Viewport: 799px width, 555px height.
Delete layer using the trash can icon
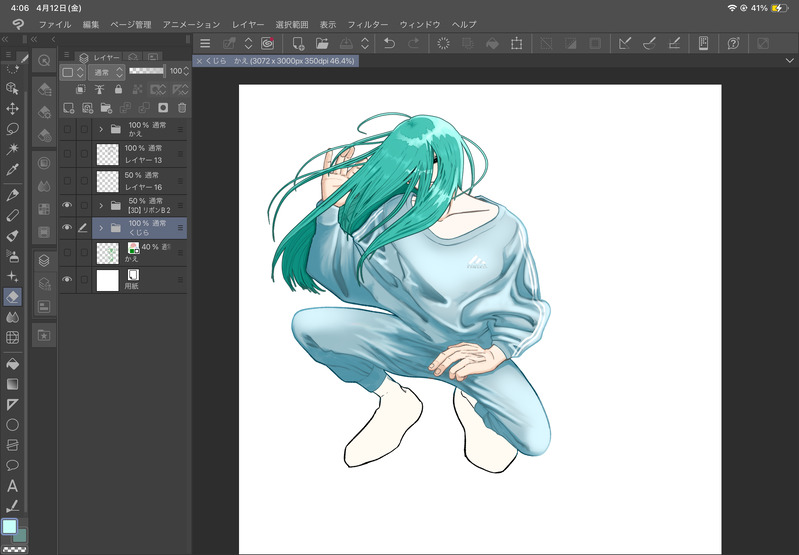point(181,107)
